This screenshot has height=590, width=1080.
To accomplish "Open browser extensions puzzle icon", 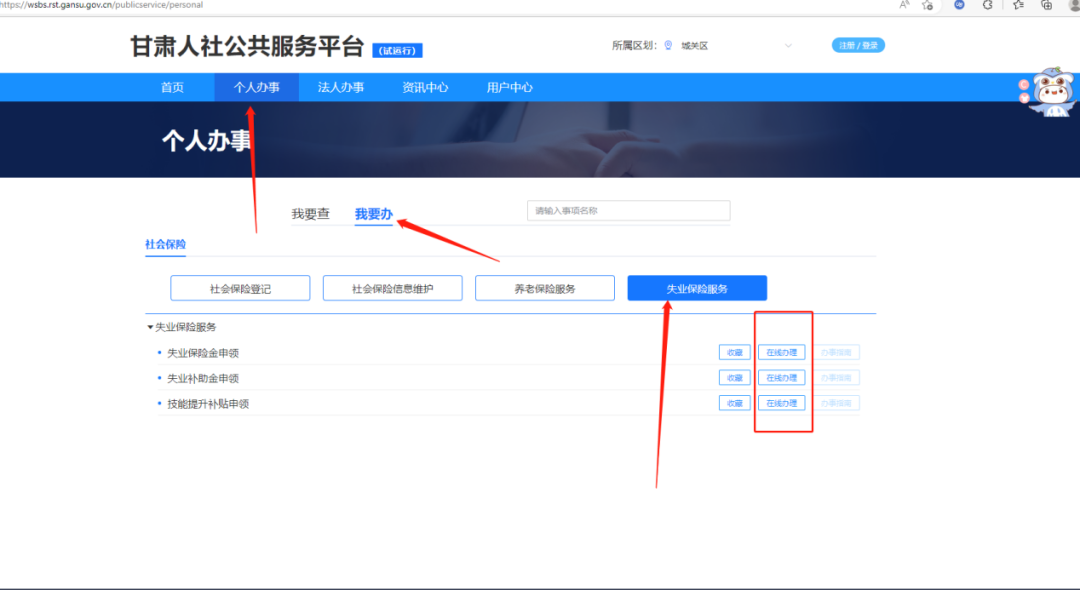I will pos(988,5).
